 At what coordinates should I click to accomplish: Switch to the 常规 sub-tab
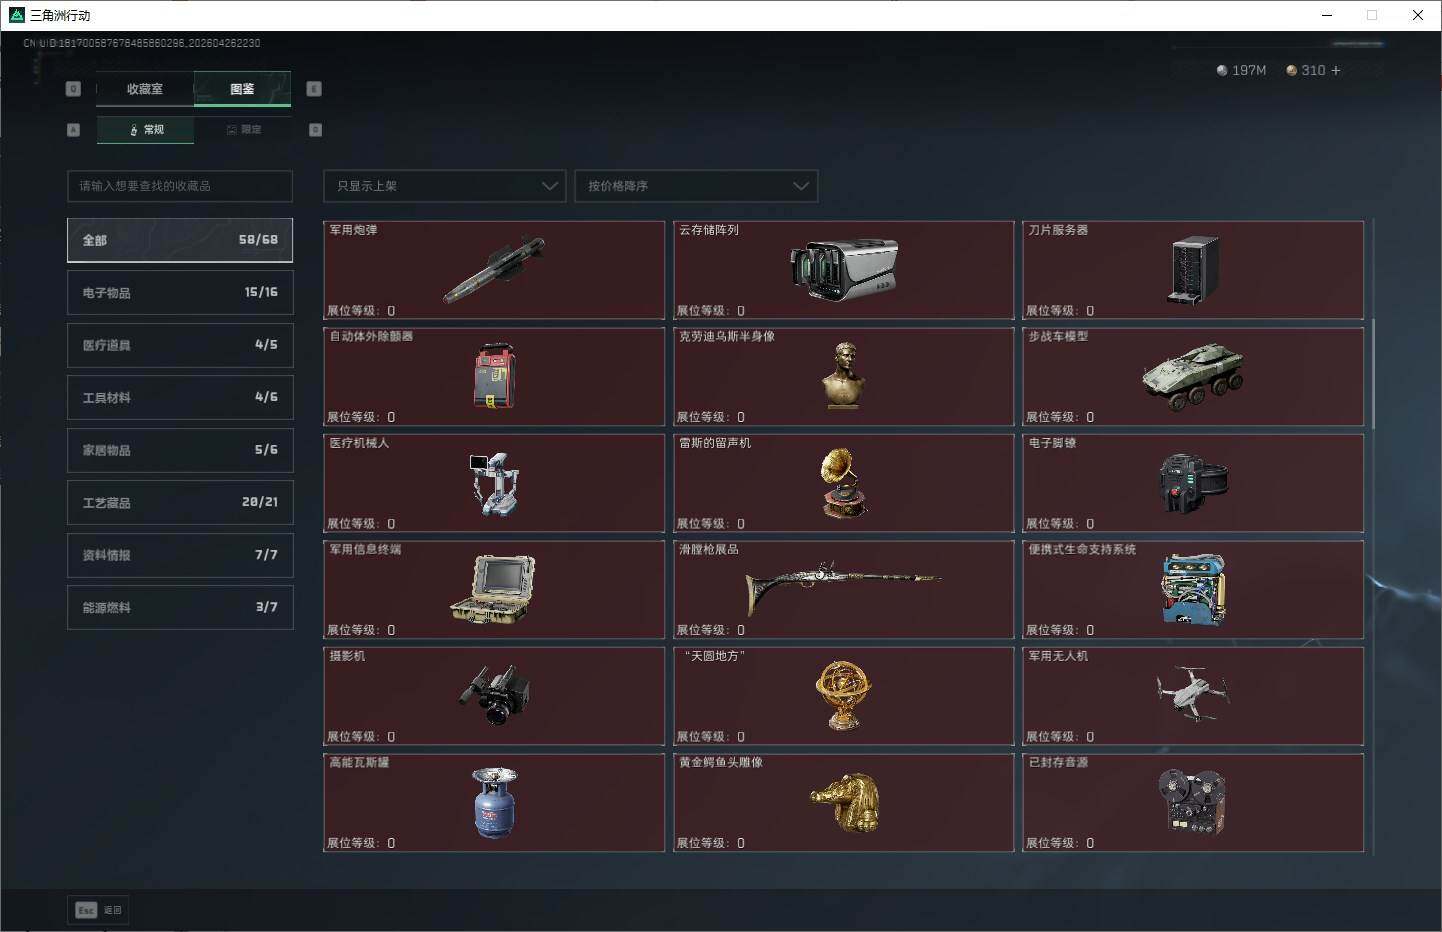(146, 130)
